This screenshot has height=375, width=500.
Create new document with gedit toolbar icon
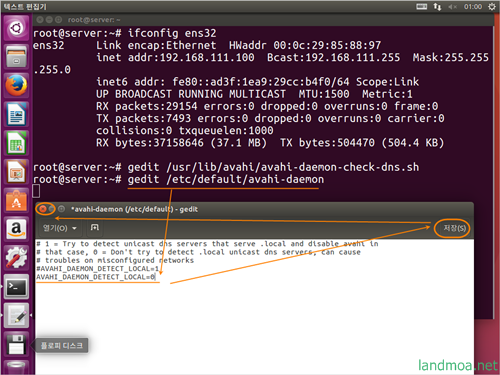[x=95, y=228]
